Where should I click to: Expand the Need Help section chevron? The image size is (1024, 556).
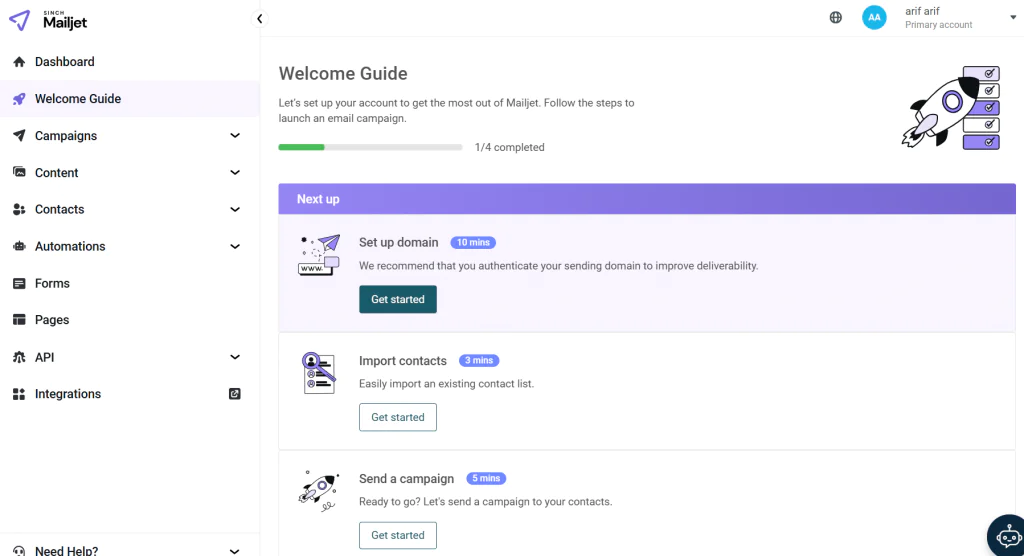[235, 551]
